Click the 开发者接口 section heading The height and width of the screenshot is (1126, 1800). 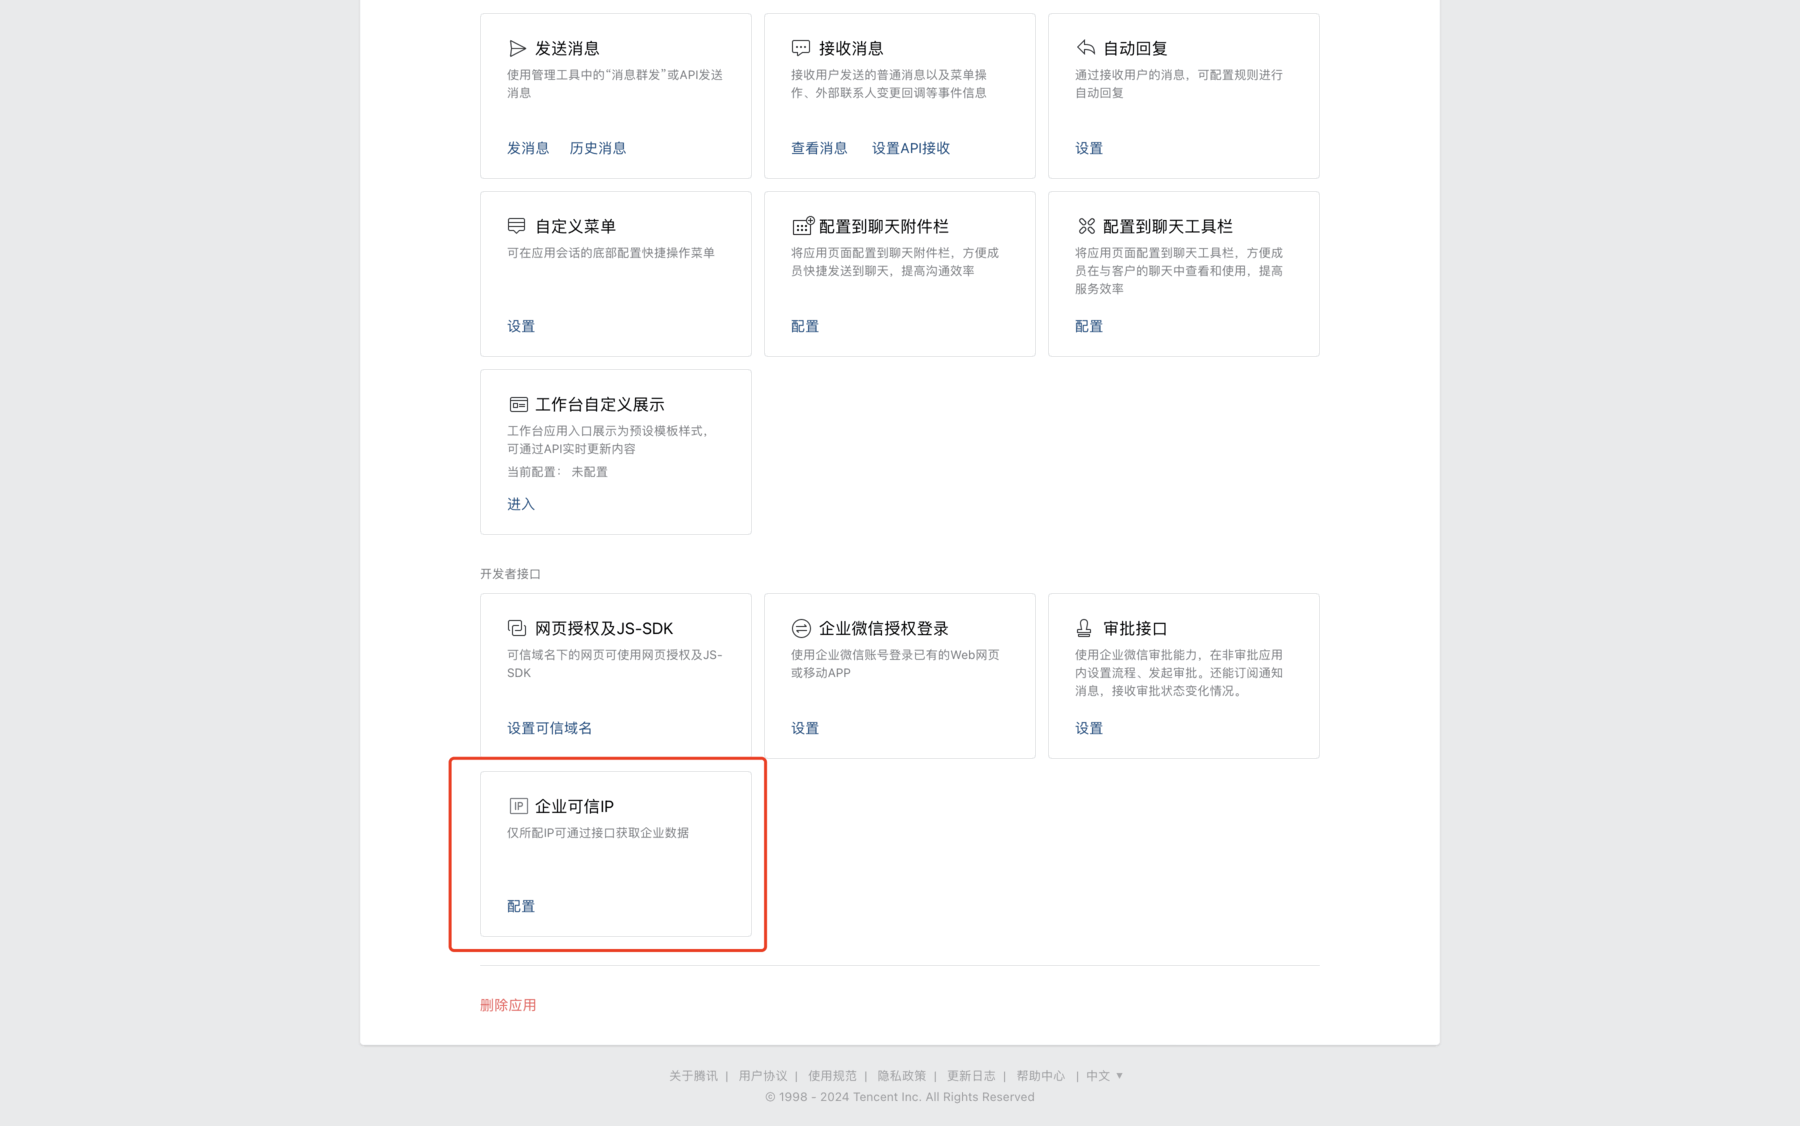[510, 574]
